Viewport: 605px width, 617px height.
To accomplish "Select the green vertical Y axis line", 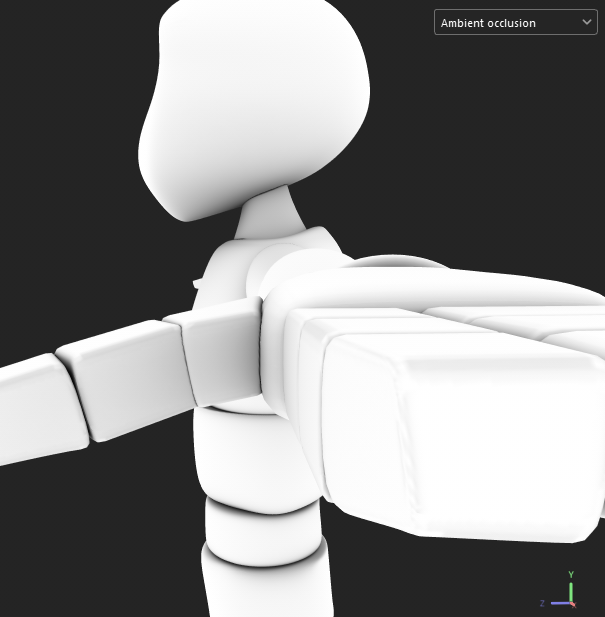I will point(570,590).
